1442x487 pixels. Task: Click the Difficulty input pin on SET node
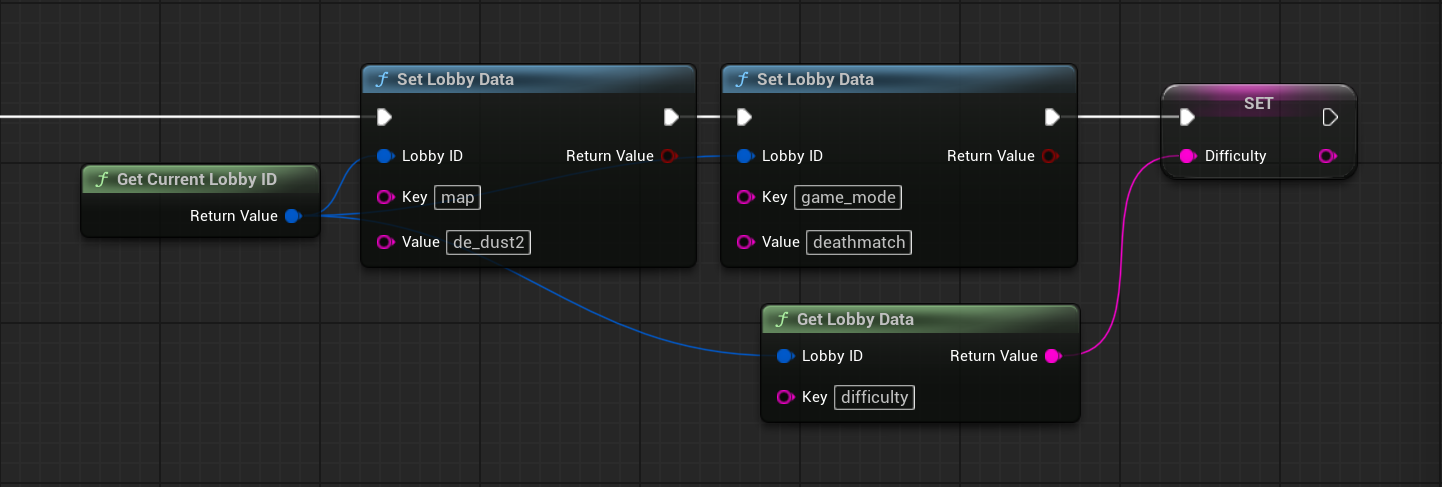(1187, 156)
